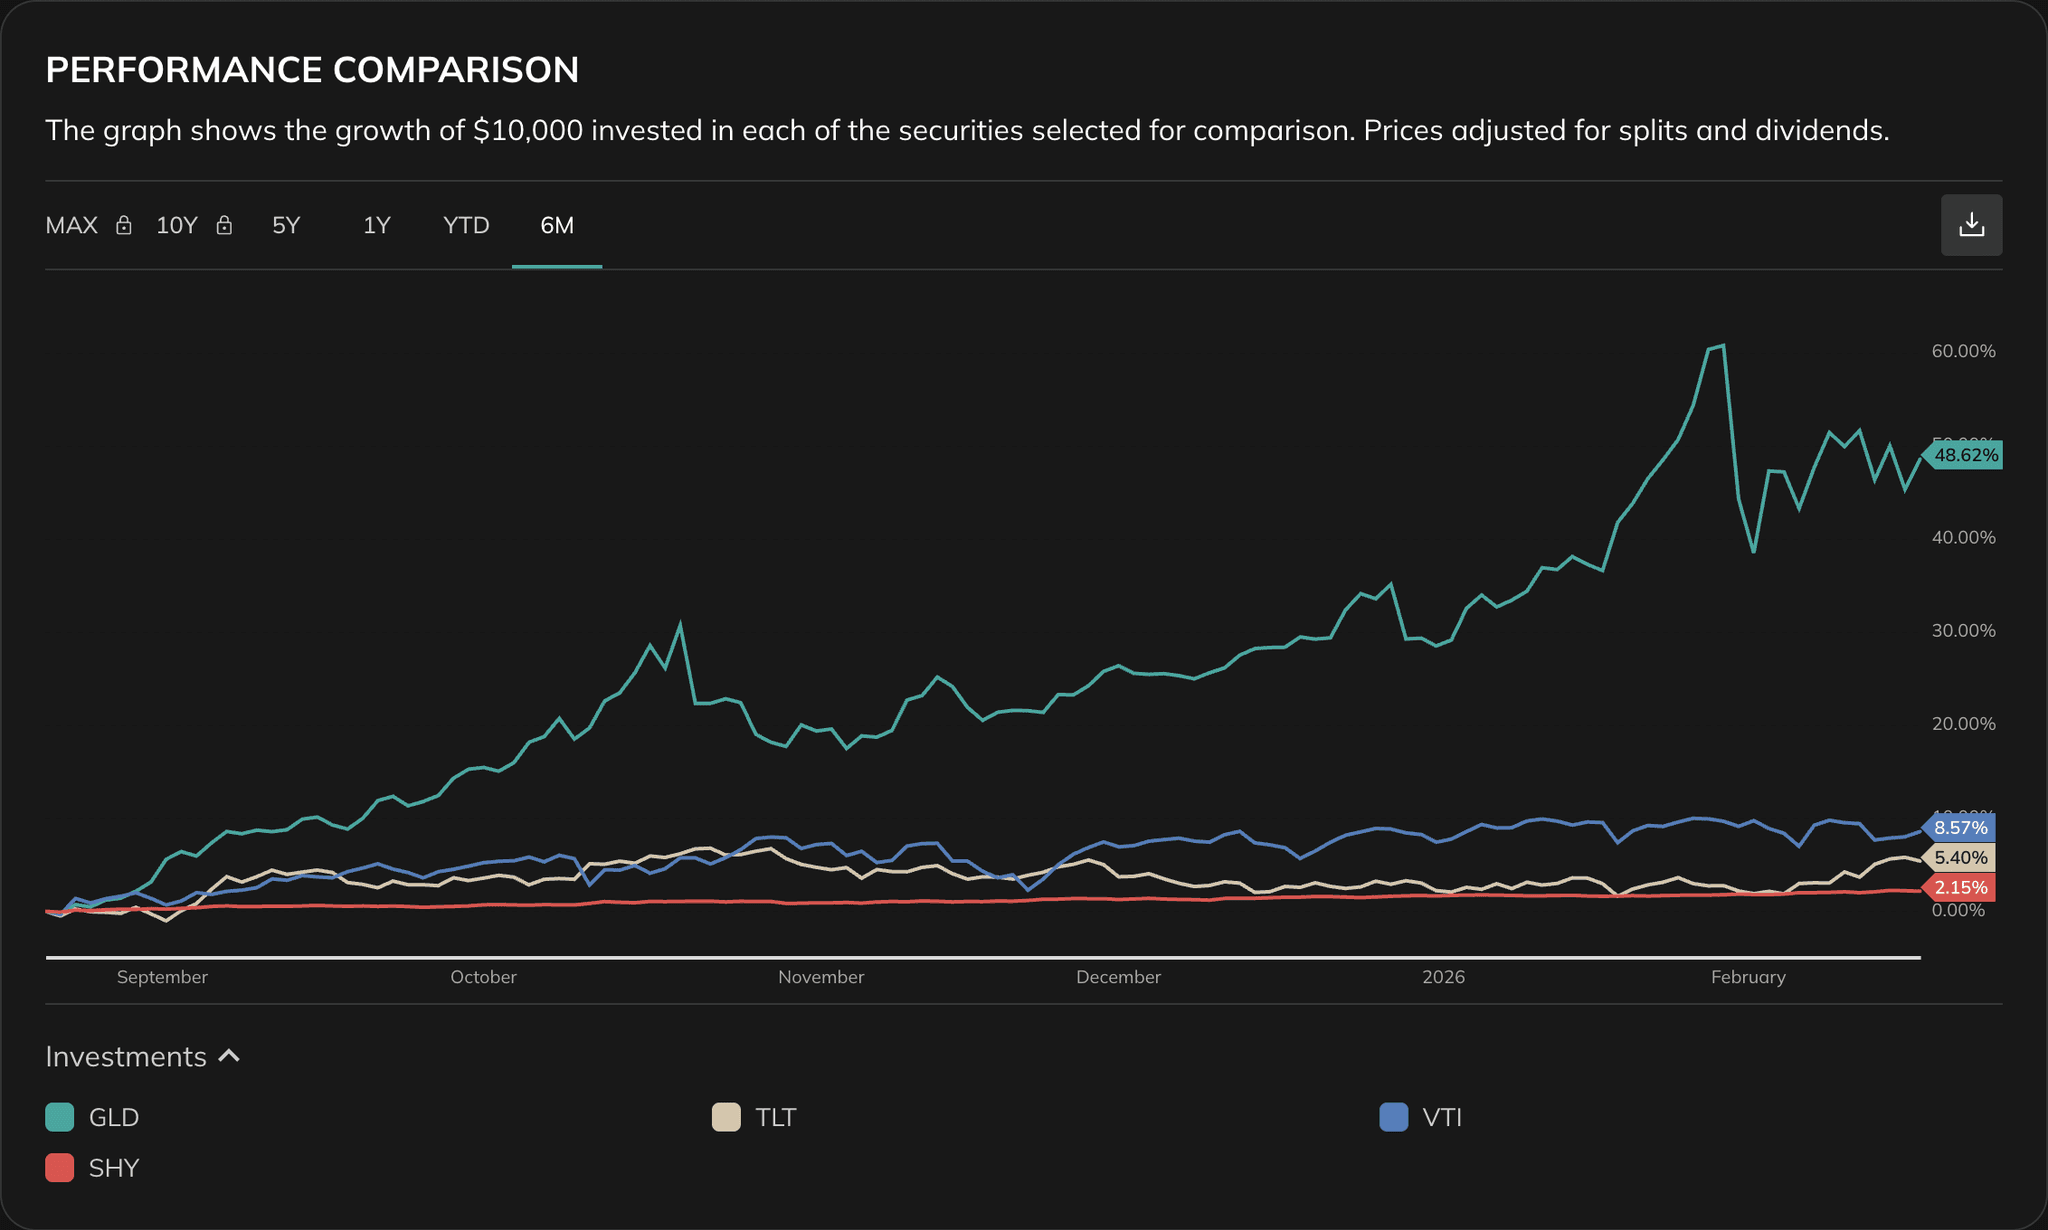Select the YTD period tab
The width and height of the screenshot is (2048, 1230).
pos(465,225)
